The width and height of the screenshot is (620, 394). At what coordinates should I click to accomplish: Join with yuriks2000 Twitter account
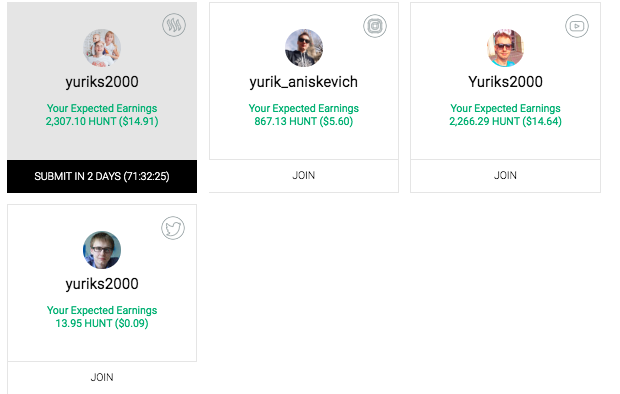(102, 377)
